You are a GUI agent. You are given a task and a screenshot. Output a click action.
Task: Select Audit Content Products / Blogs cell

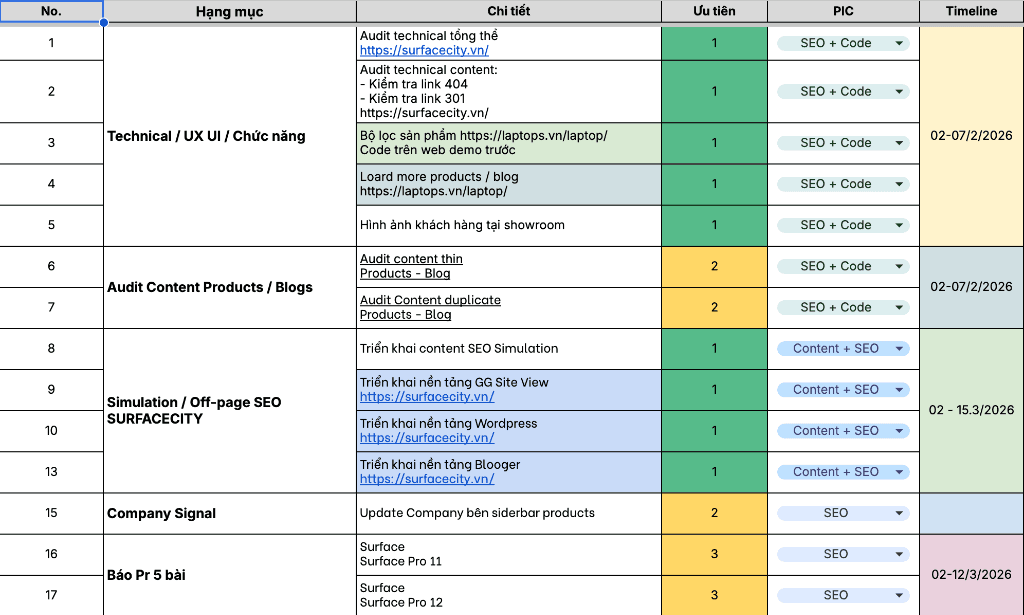[230, 287]
